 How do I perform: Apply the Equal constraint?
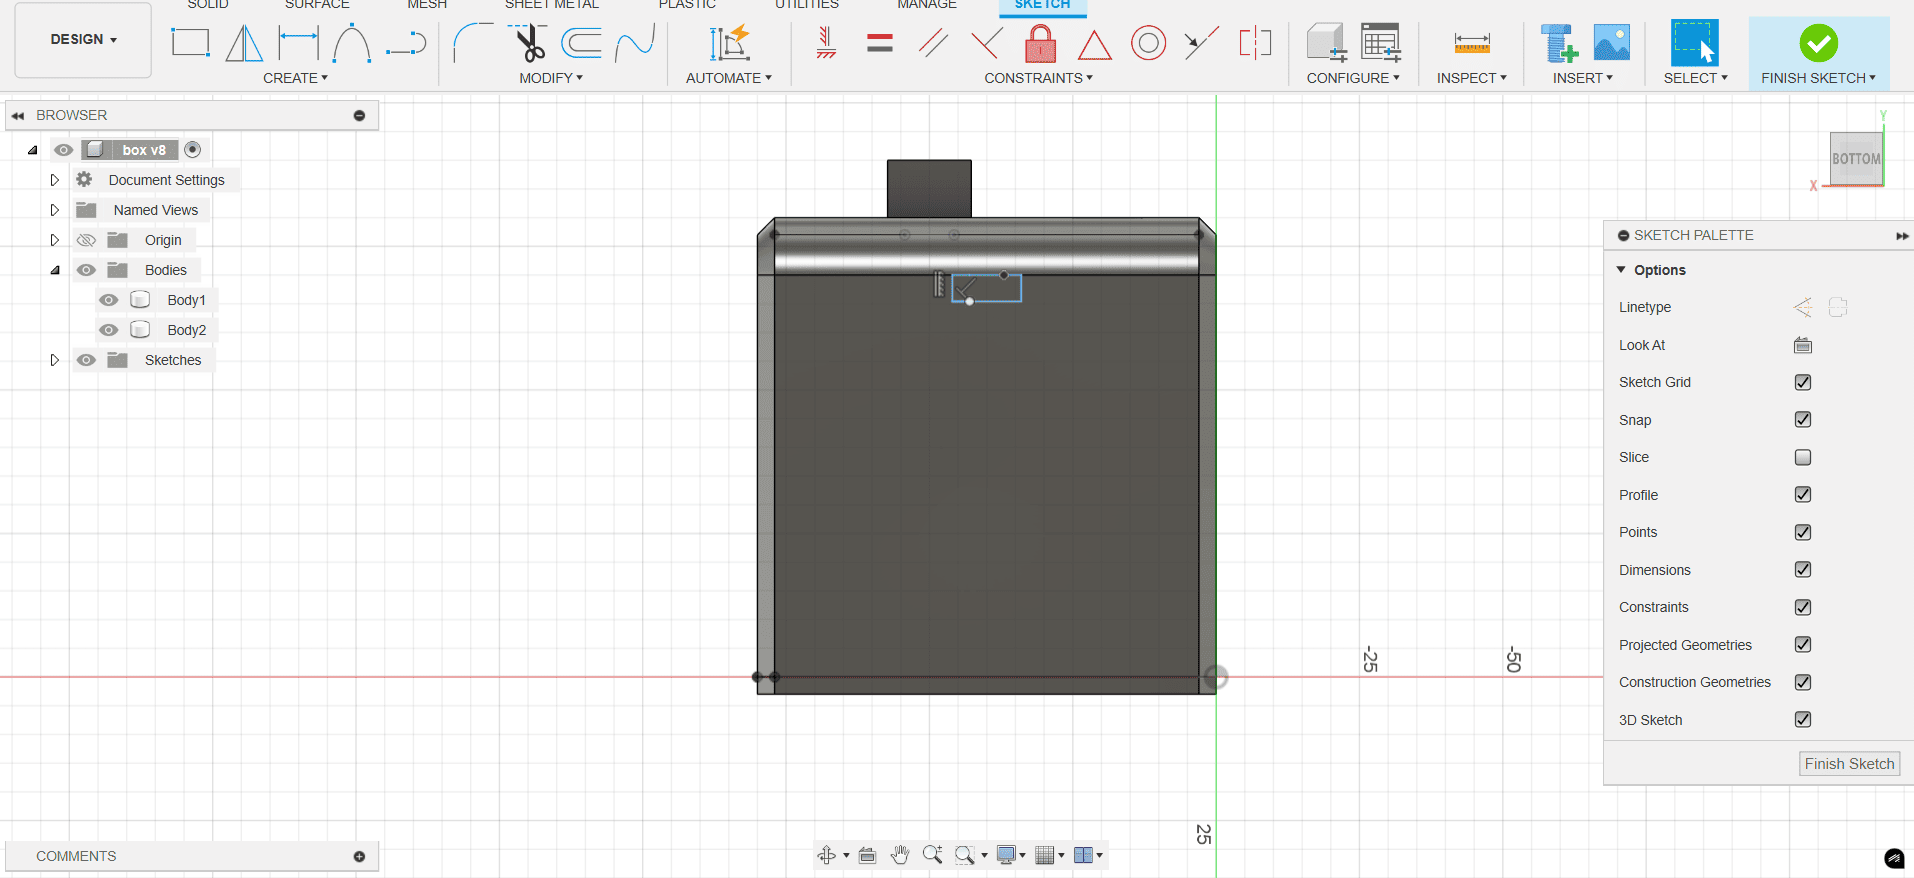point(880,43)
